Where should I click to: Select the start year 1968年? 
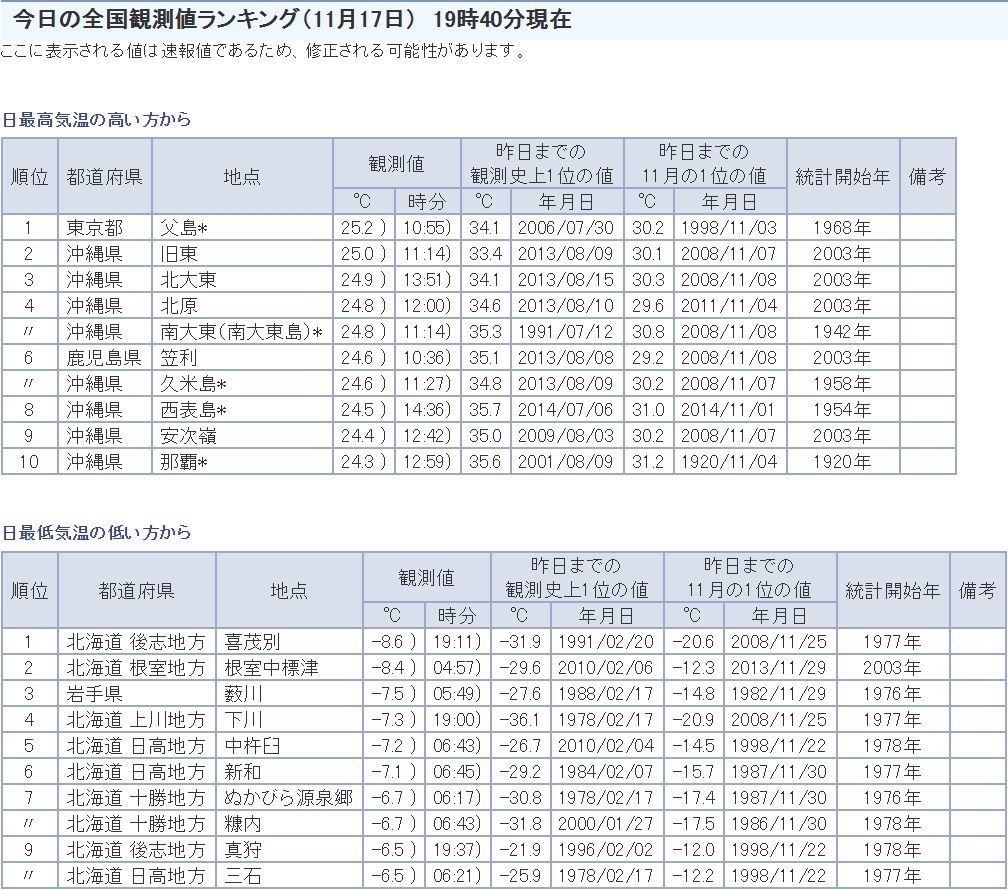pyautogui.click(x=842, y=228)
